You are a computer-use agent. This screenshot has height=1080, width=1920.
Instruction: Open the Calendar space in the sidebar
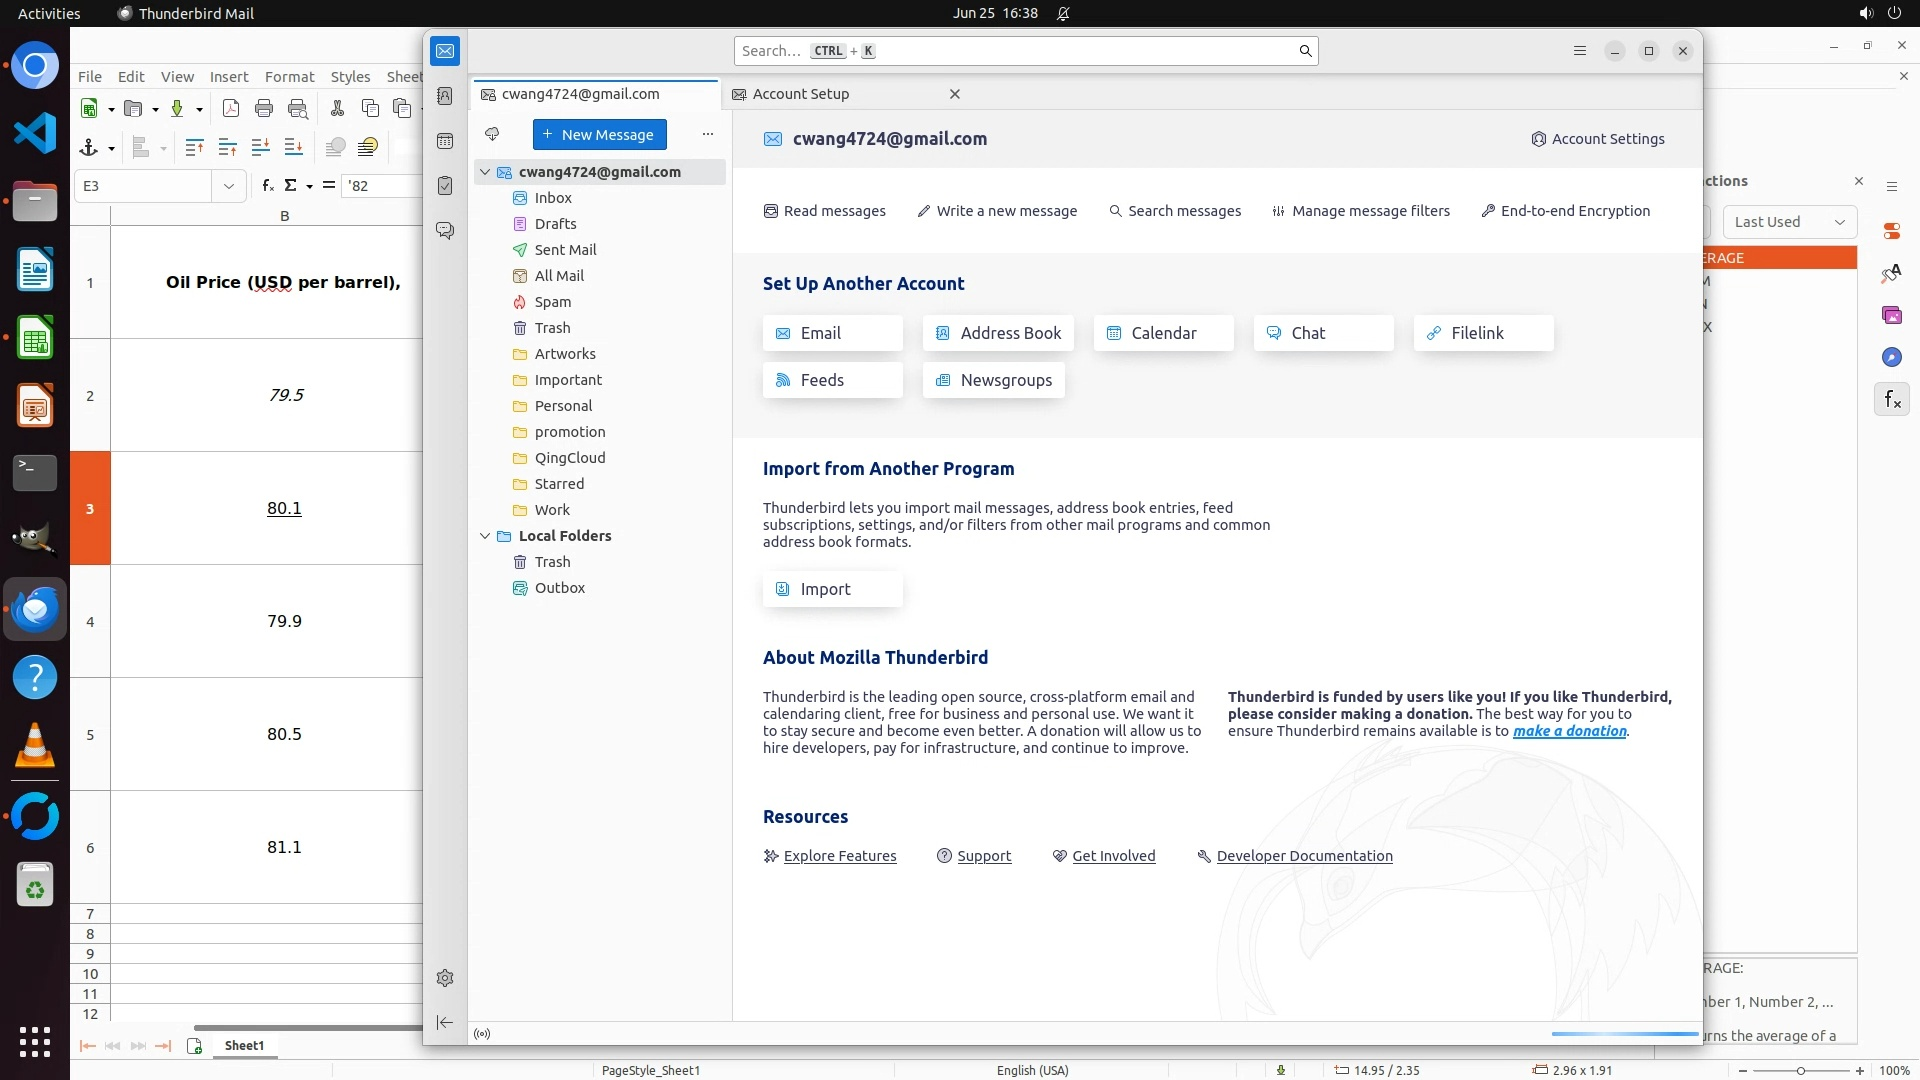pyautogui.click(x=445, y=141)
